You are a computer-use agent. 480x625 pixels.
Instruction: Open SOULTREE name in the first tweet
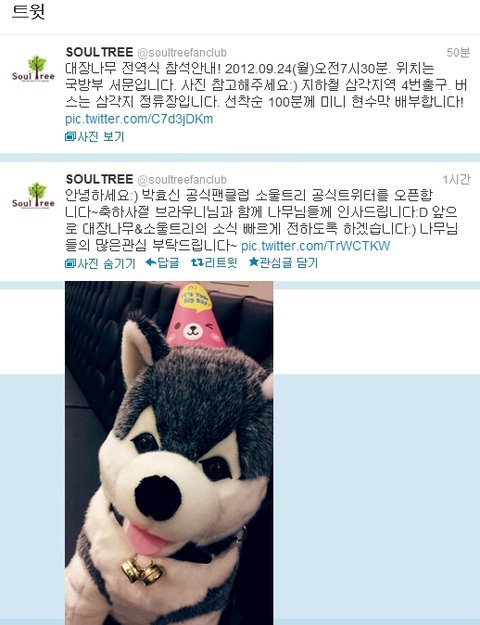pyautogui.click(x=99, y=52)
